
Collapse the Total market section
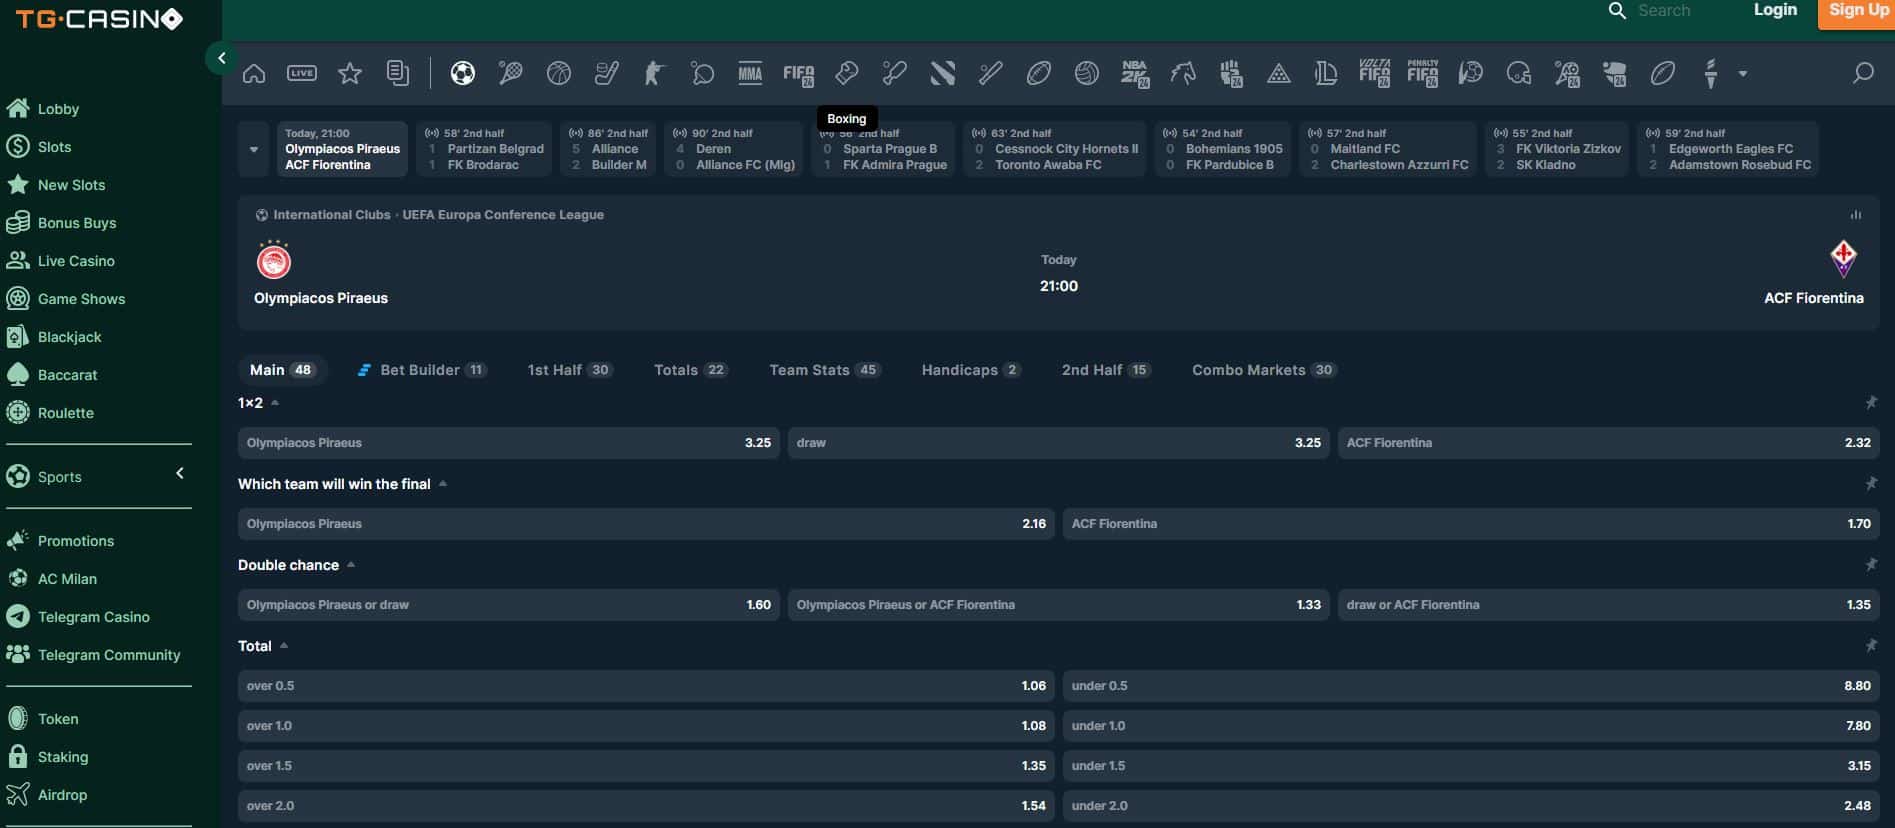coord(284,646)
